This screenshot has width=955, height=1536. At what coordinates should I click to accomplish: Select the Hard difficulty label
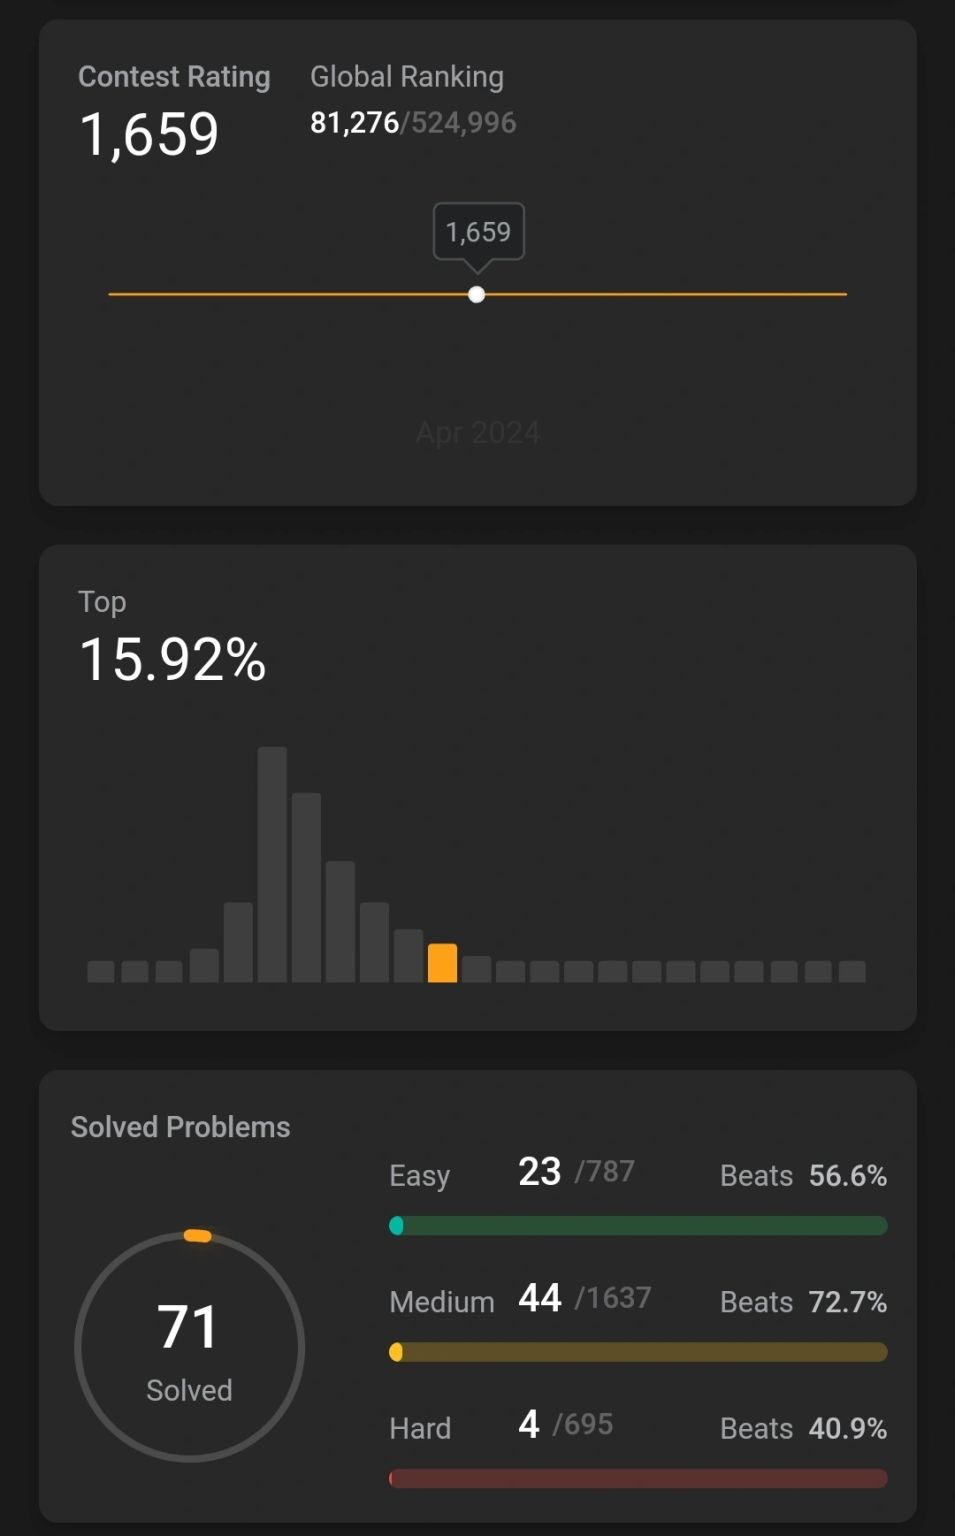[x=420, y=1428]
